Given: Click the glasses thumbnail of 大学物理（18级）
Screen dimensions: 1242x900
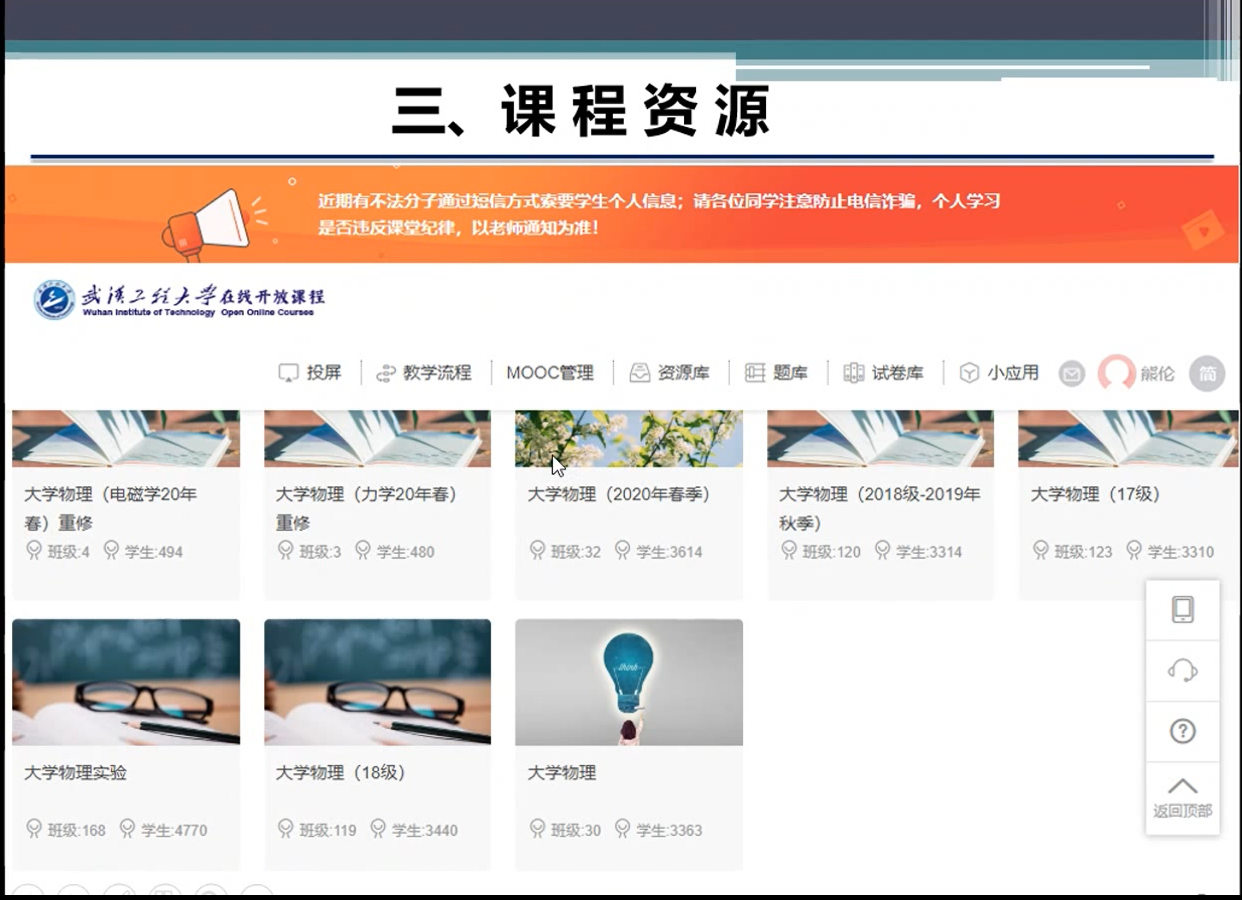Looking at the screenshot, I should (x=378, y=682).
